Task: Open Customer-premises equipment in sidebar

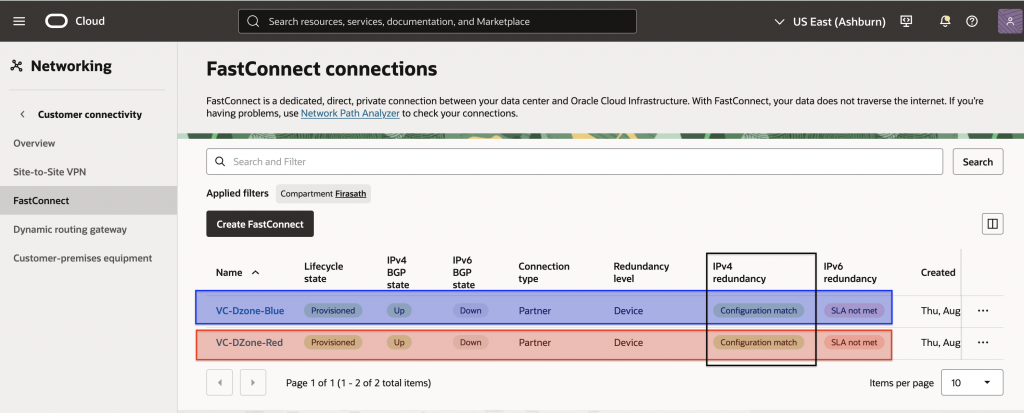Action: [x=82, y=258]
